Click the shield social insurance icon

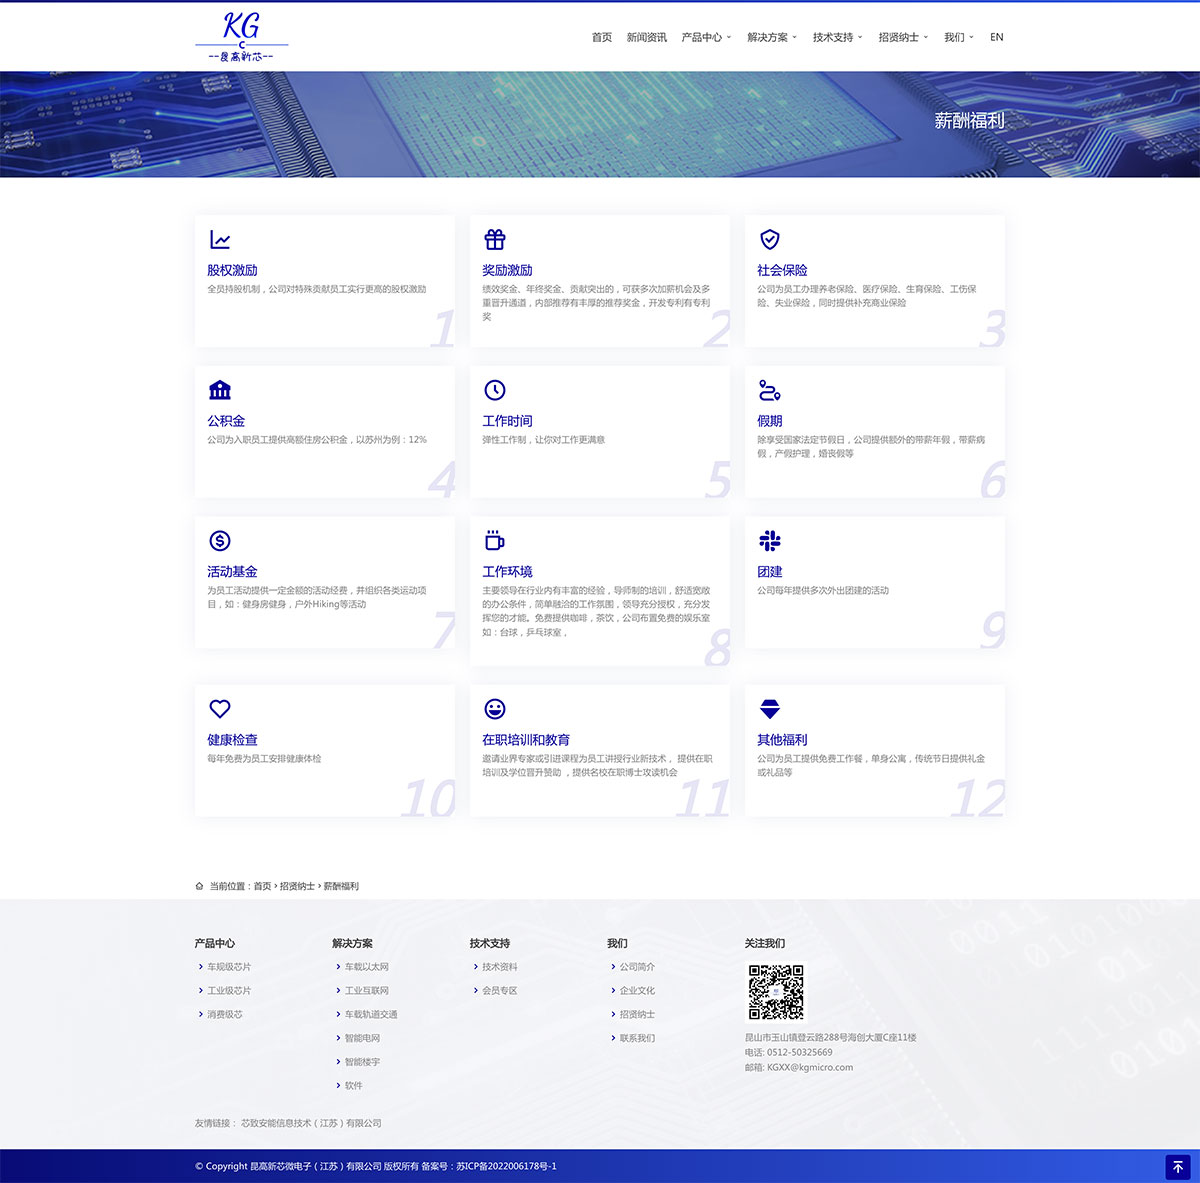[x=770, y=240]
